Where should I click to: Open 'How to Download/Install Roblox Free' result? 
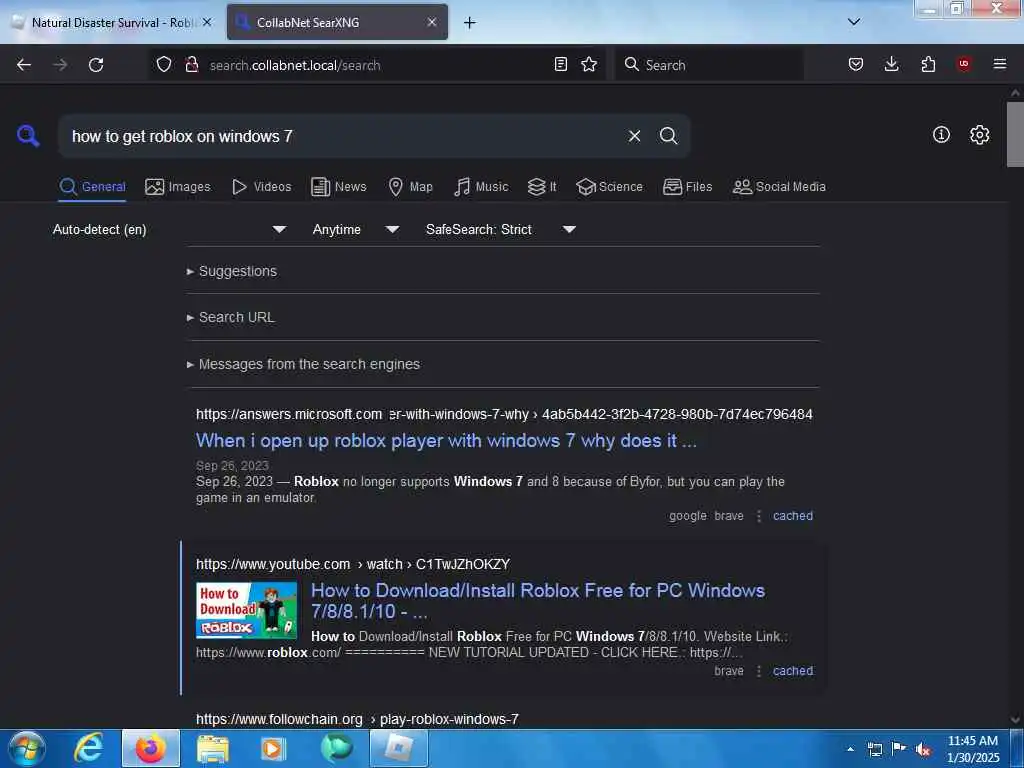537,601
